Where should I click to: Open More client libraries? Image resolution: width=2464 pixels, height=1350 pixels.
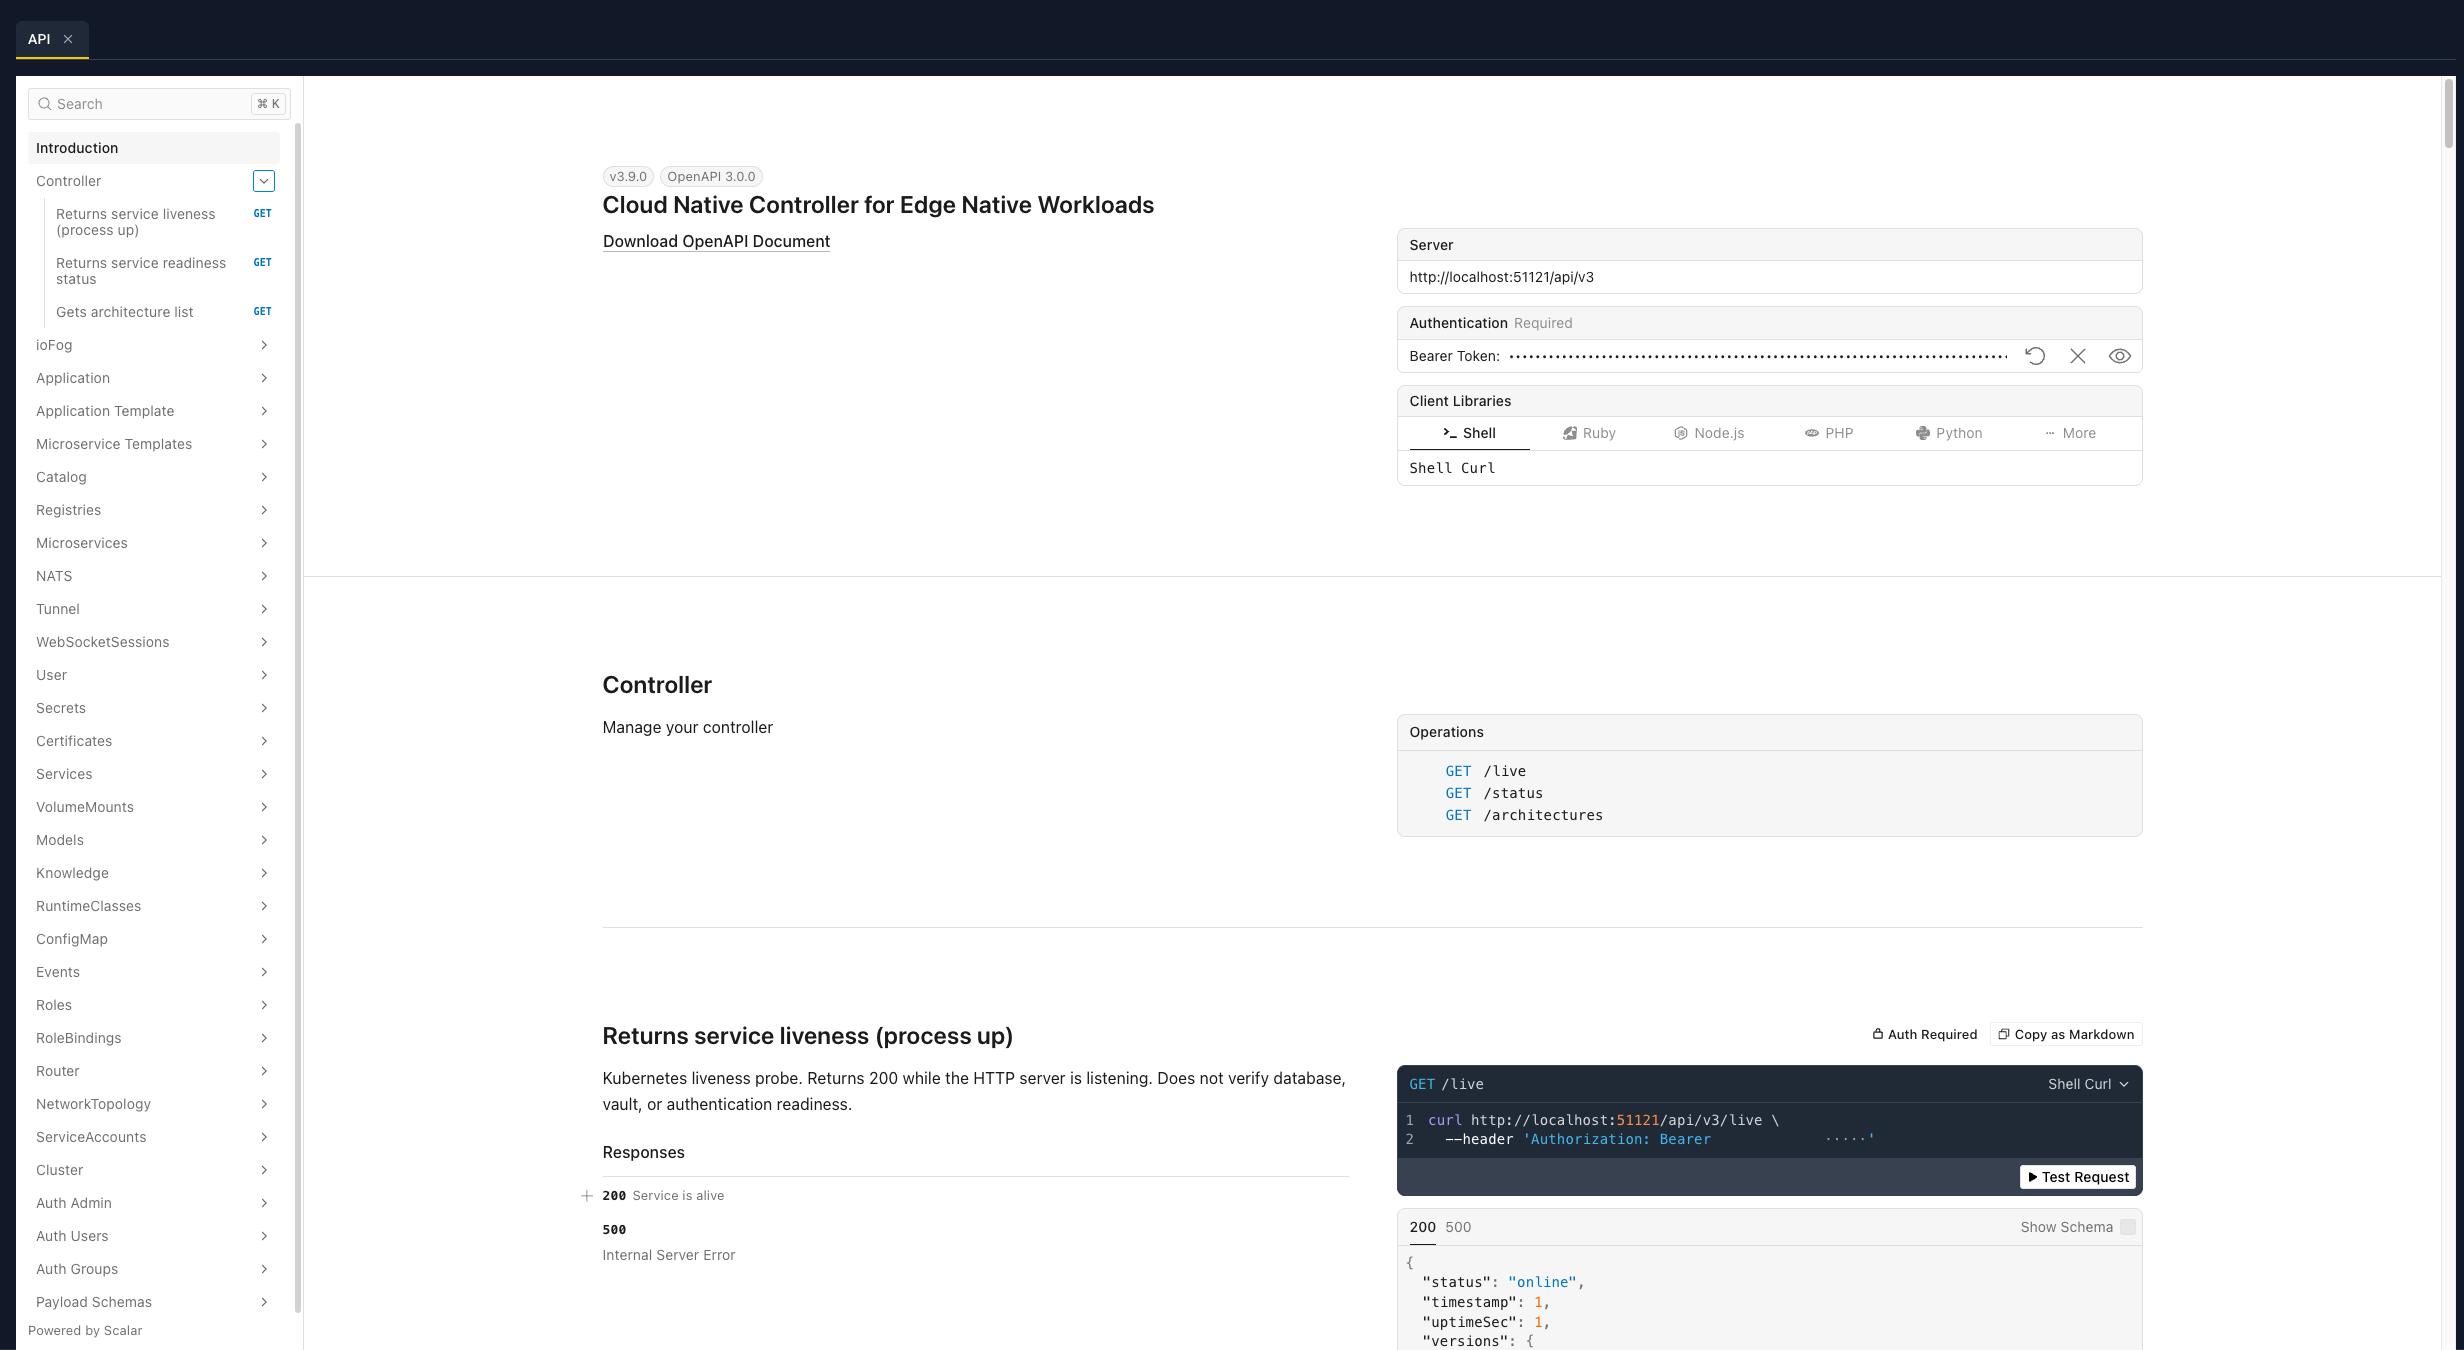(2070, 433)
